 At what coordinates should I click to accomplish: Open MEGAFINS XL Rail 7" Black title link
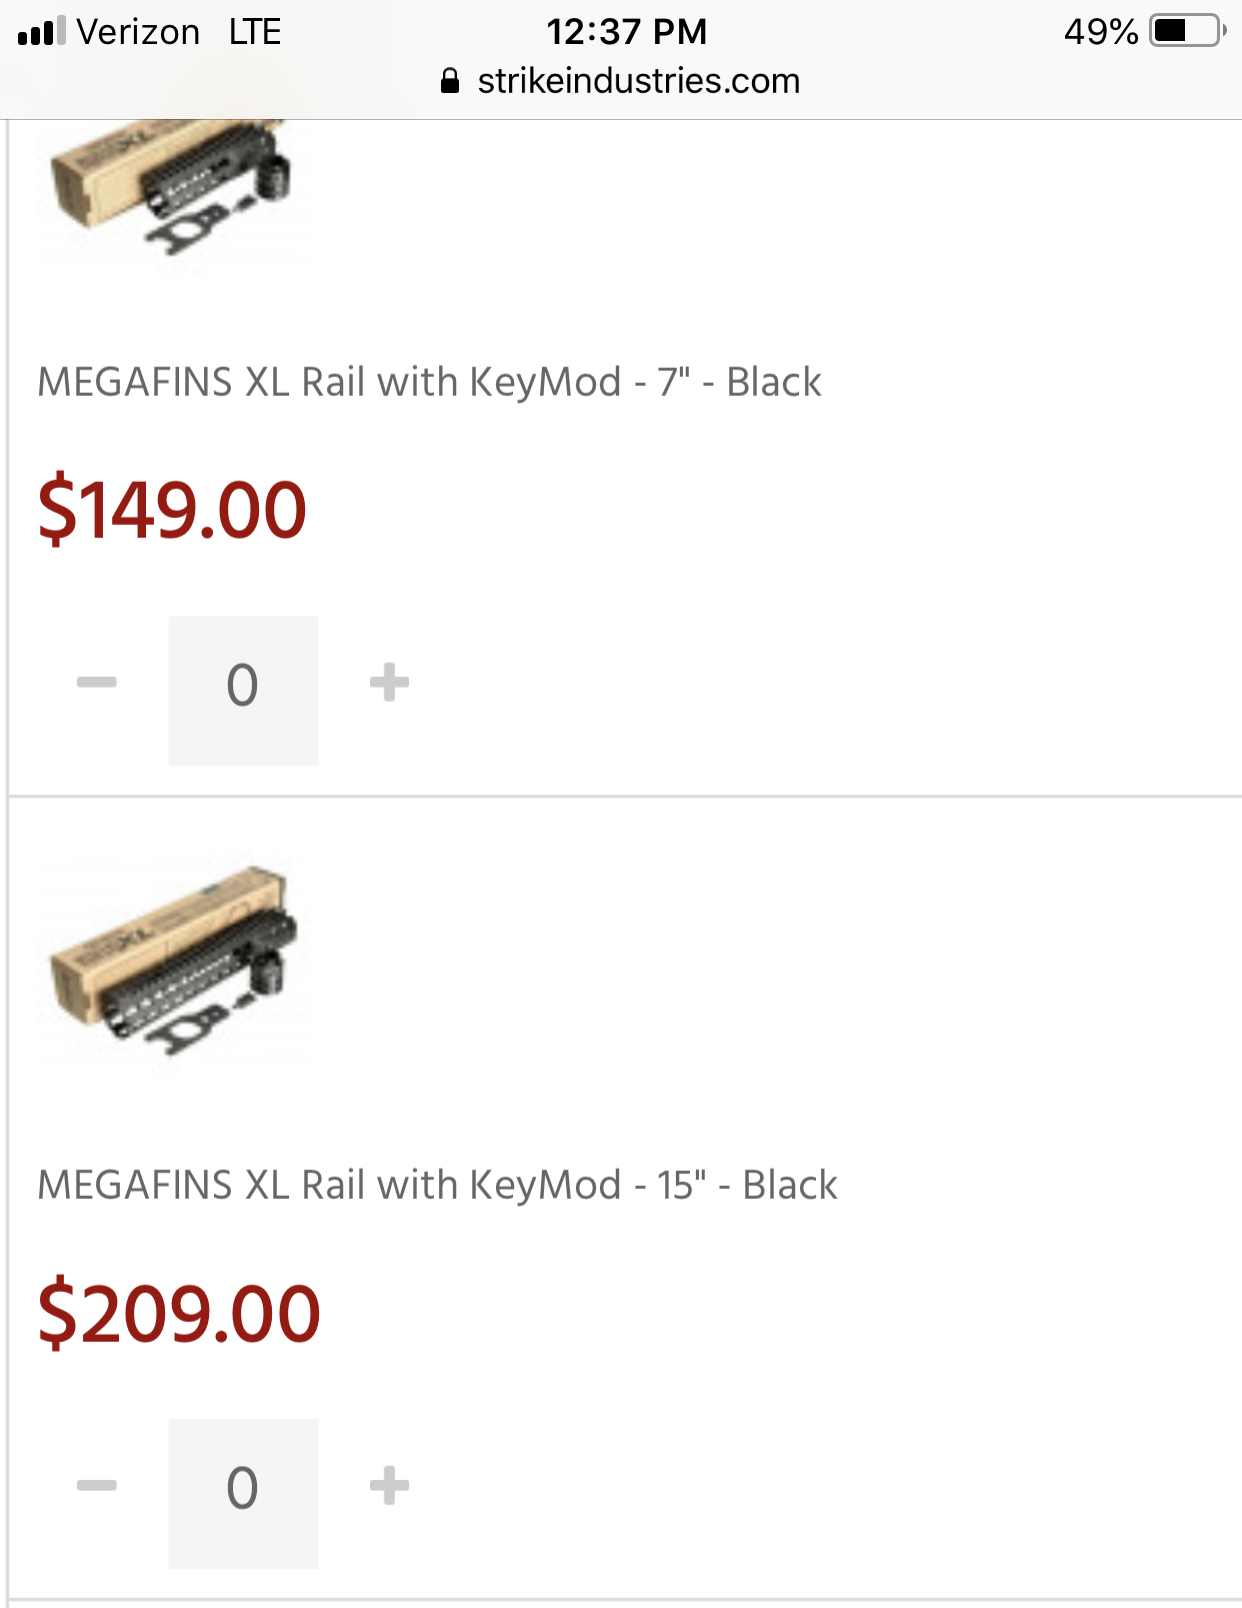429,382
